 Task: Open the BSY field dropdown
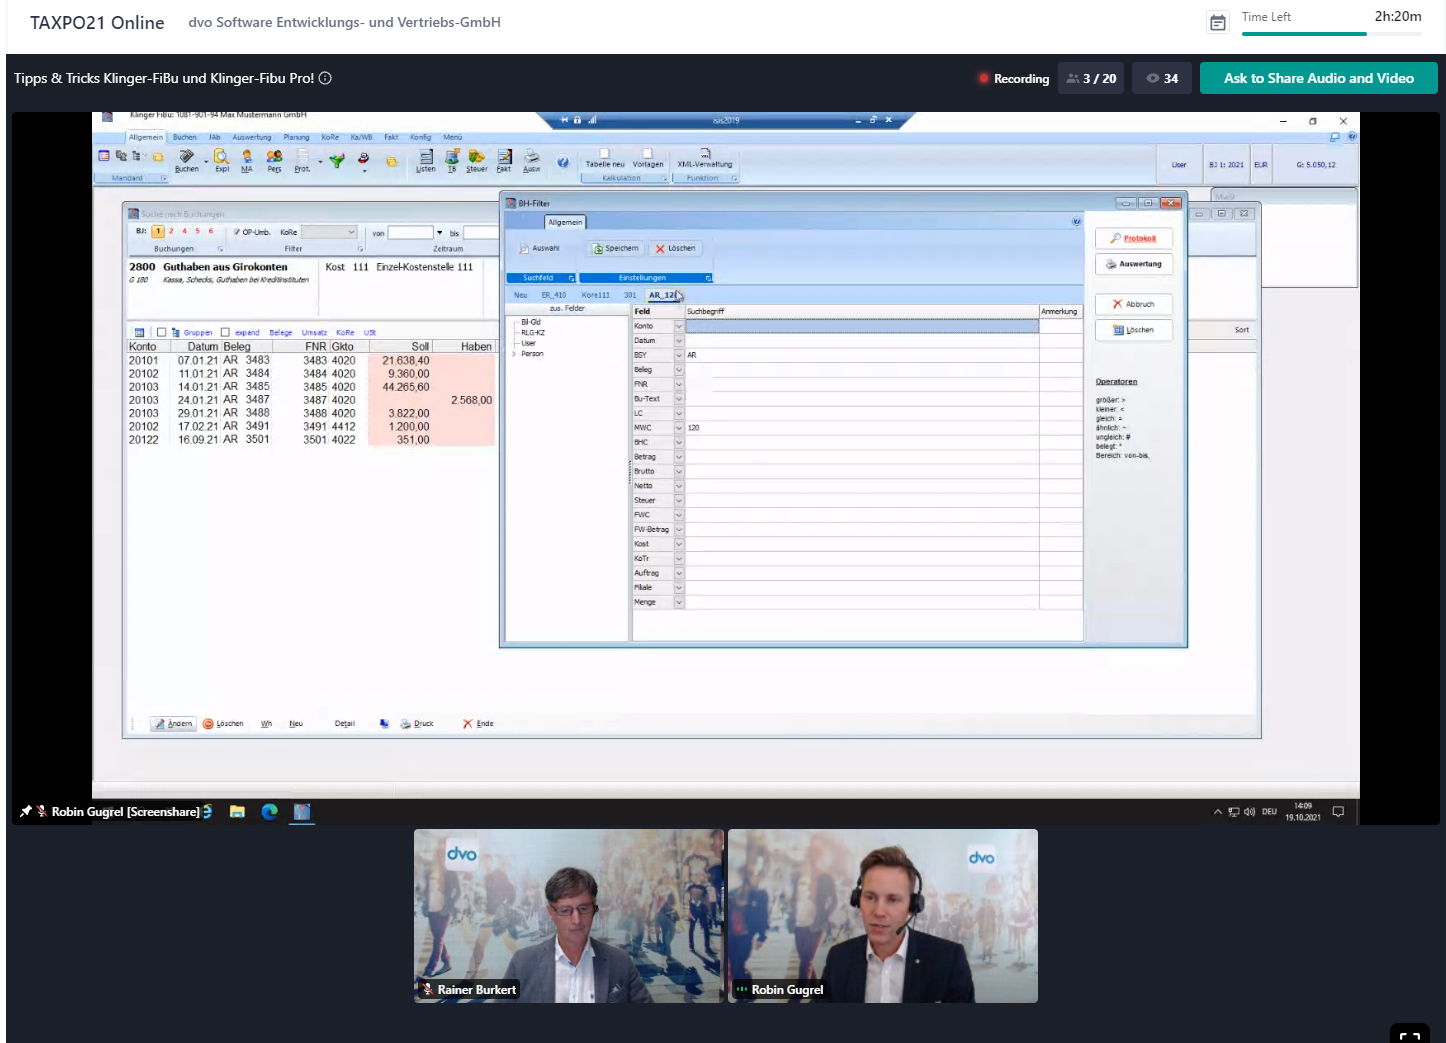(x=678, y=355)
